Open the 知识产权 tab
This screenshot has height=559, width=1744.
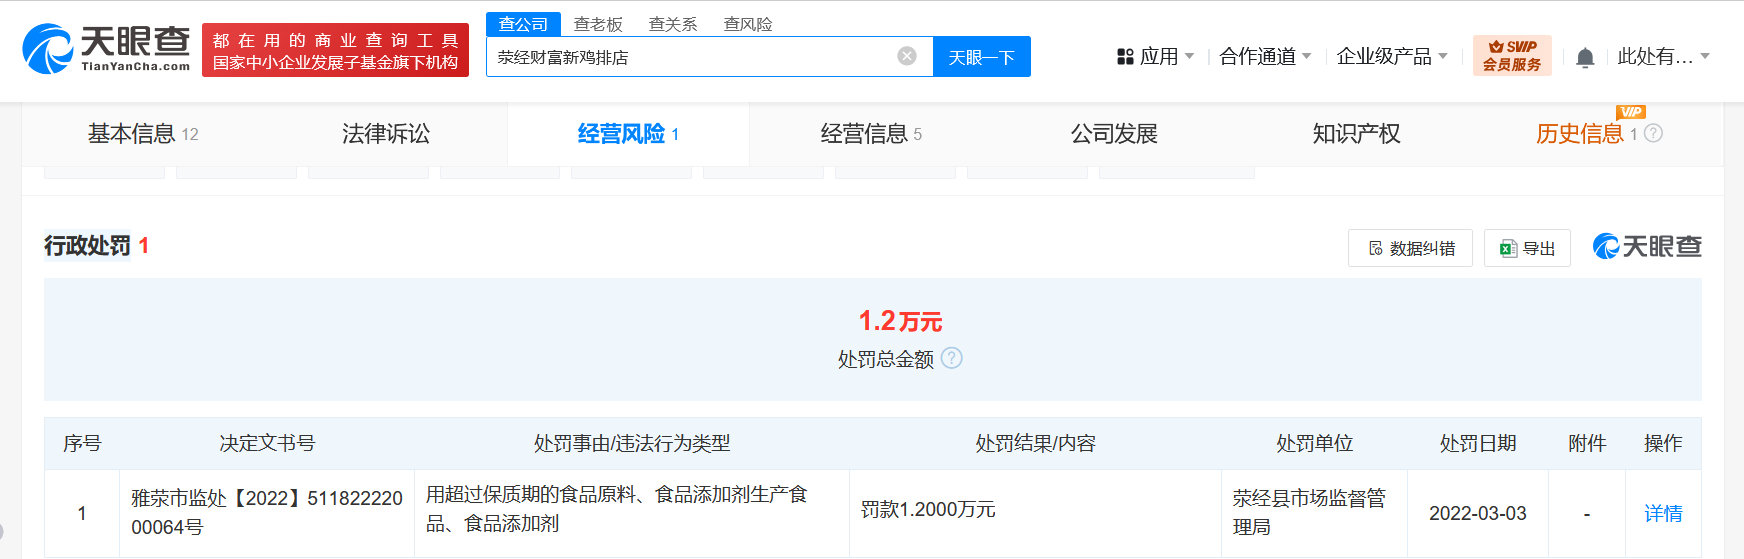coord(1356,134)
